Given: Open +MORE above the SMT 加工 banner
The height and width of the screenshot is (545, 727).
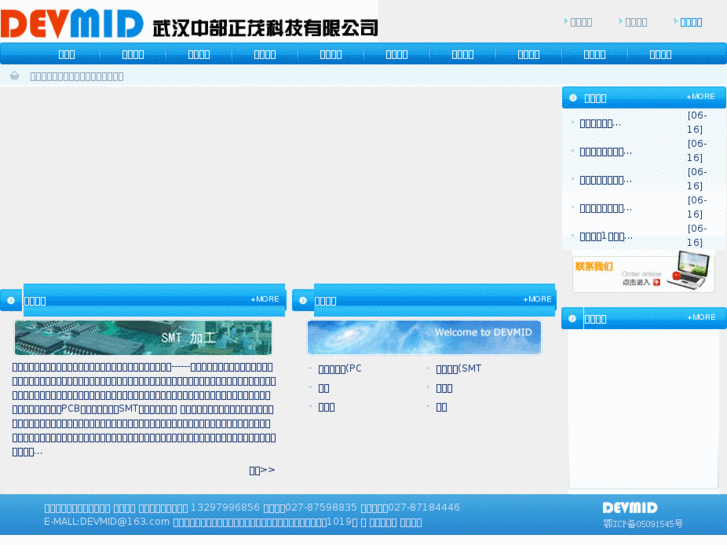Looking at the screenshot, I should (265, 299).
